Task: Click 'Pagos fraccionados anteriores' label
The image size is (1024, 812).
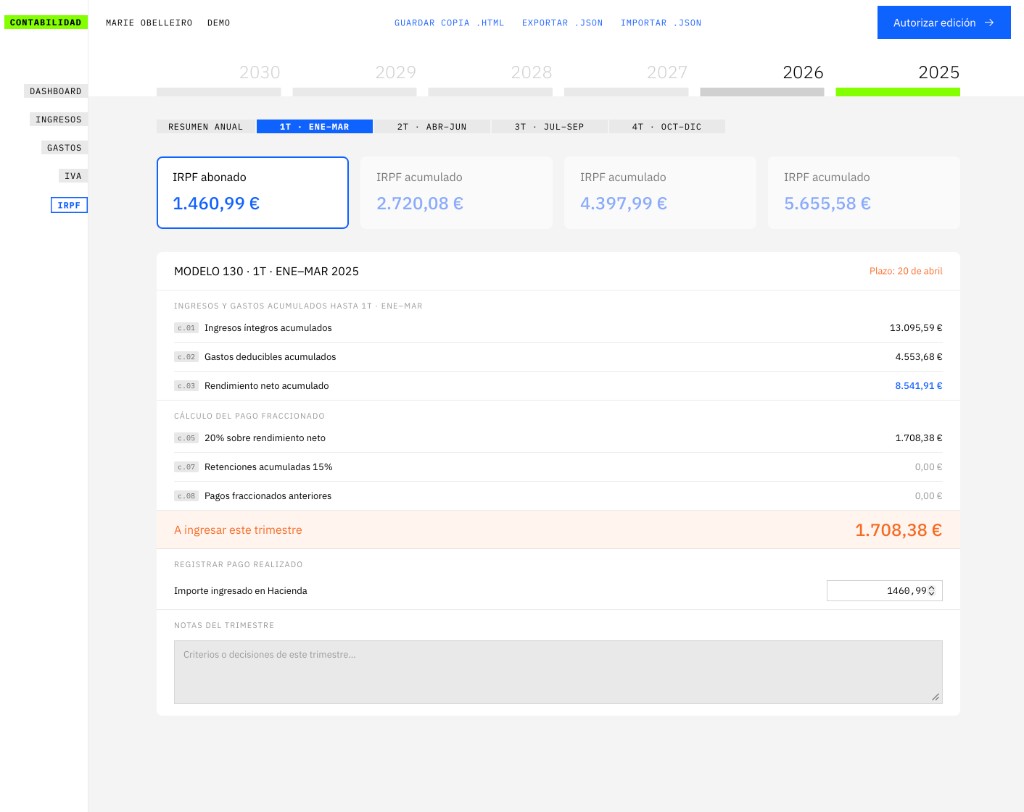Action: [268, 496]
